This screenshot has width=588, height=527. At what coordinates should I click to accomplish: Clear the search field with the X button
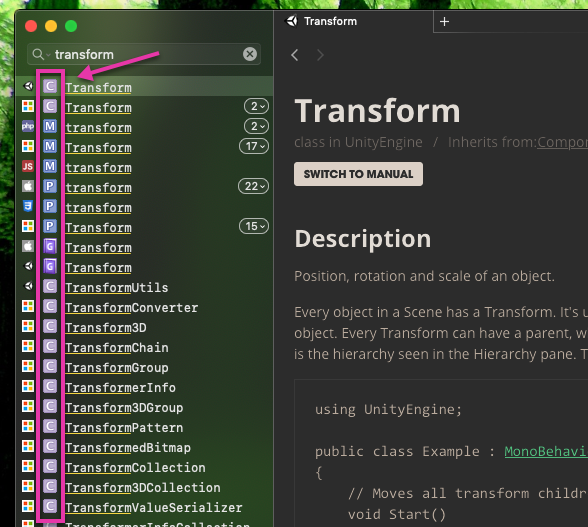[x=250, y=54]
